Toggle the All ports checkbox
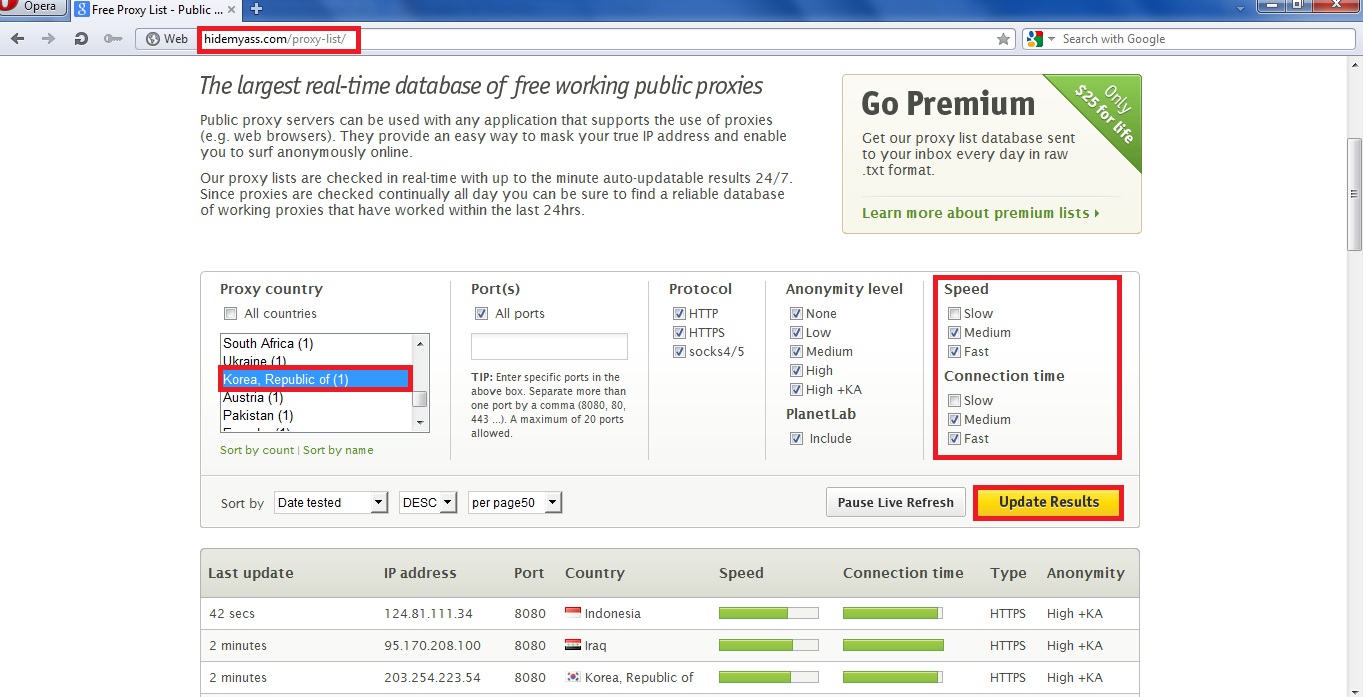1363x697 pixels. click(x=482, y=314)
